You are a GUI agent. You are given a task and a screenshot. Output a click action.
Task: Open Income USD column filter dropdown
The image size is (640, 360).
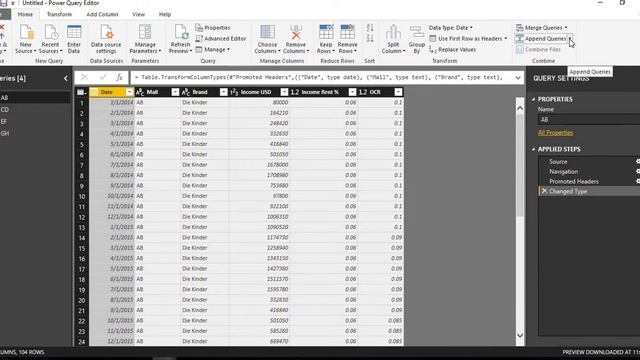click(284, 92)
